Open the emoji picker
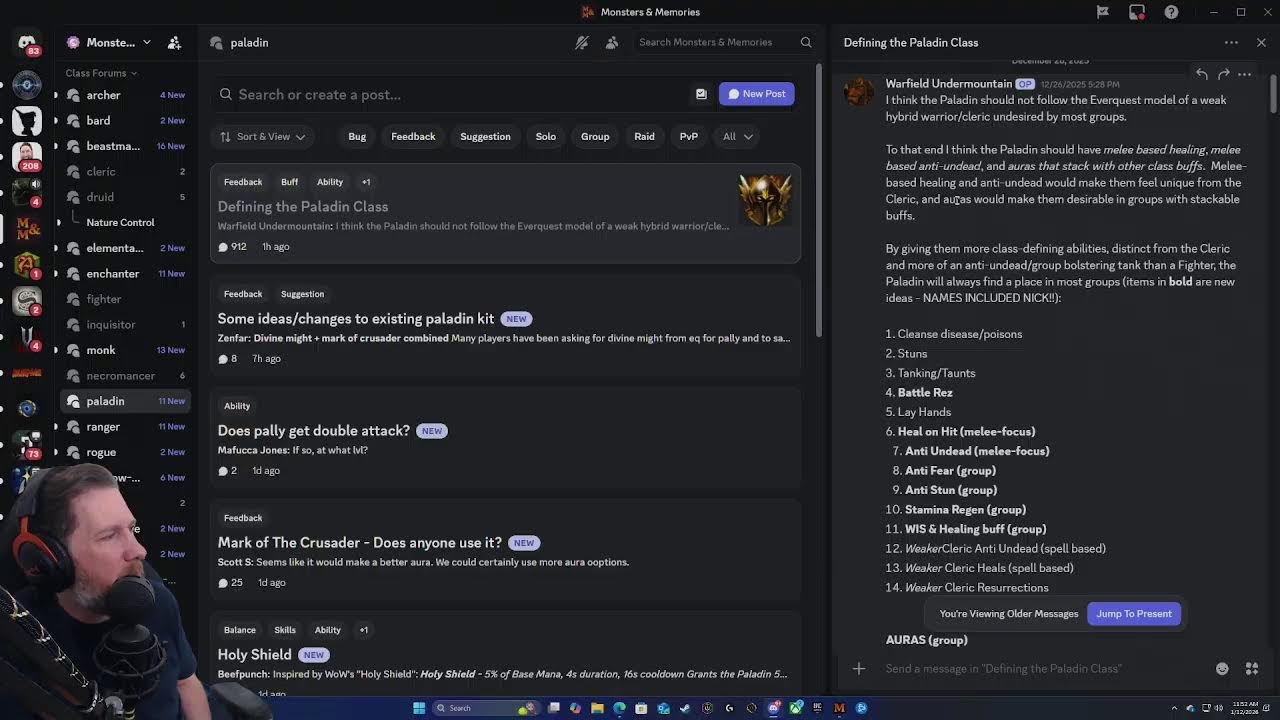The height and width of the screenshot is (720, 1280). pos(1222,668)
